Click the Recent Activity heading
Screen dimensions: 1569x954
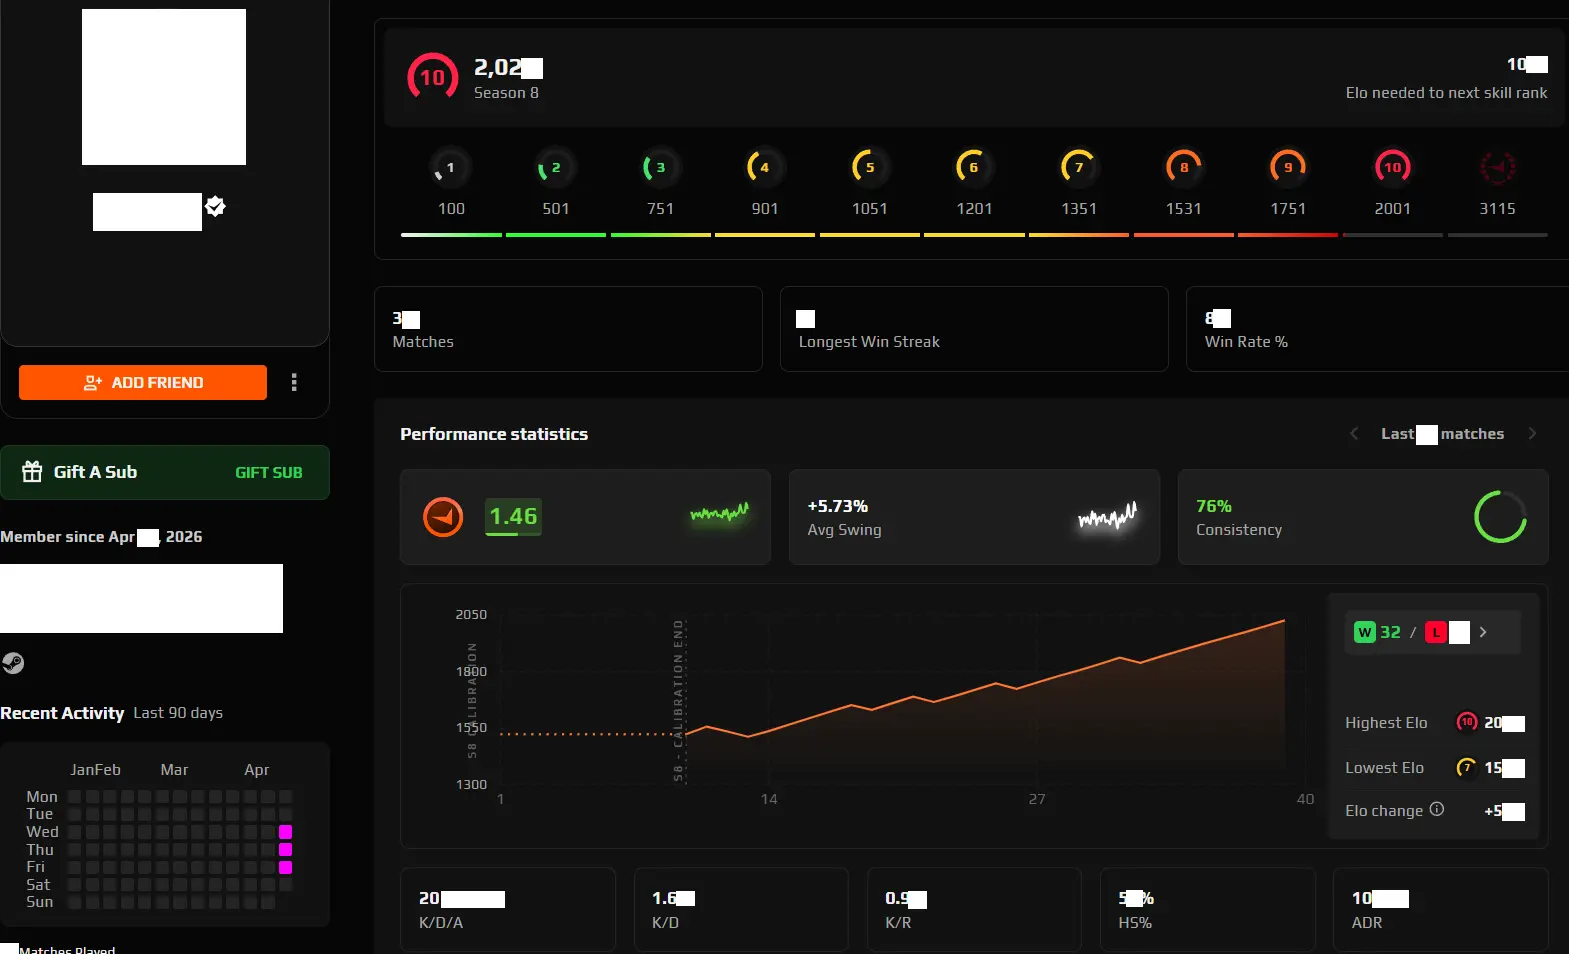(x=62, y=713)
